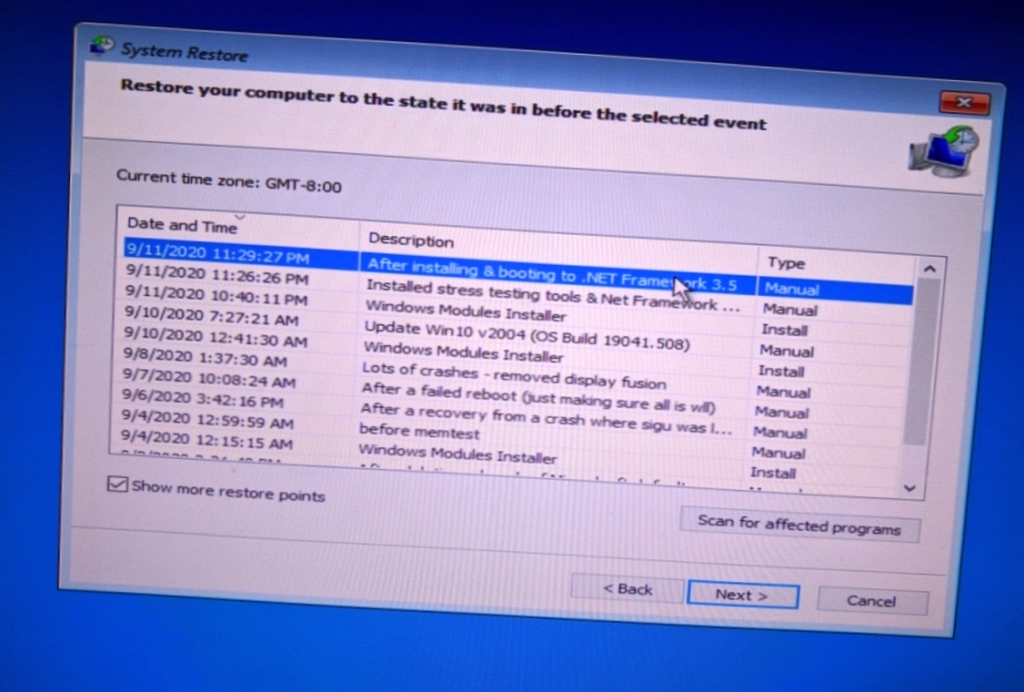
Task: Click 'After installing & booting to .NET Framework' description
Action: click(552, 274)
